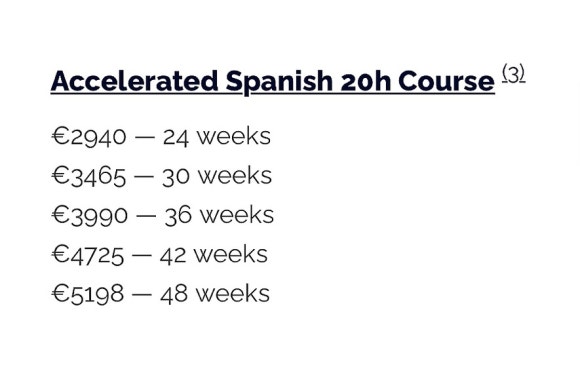Click "20h" in the course heading
580x369 pixels.
[x=365, y=81]
